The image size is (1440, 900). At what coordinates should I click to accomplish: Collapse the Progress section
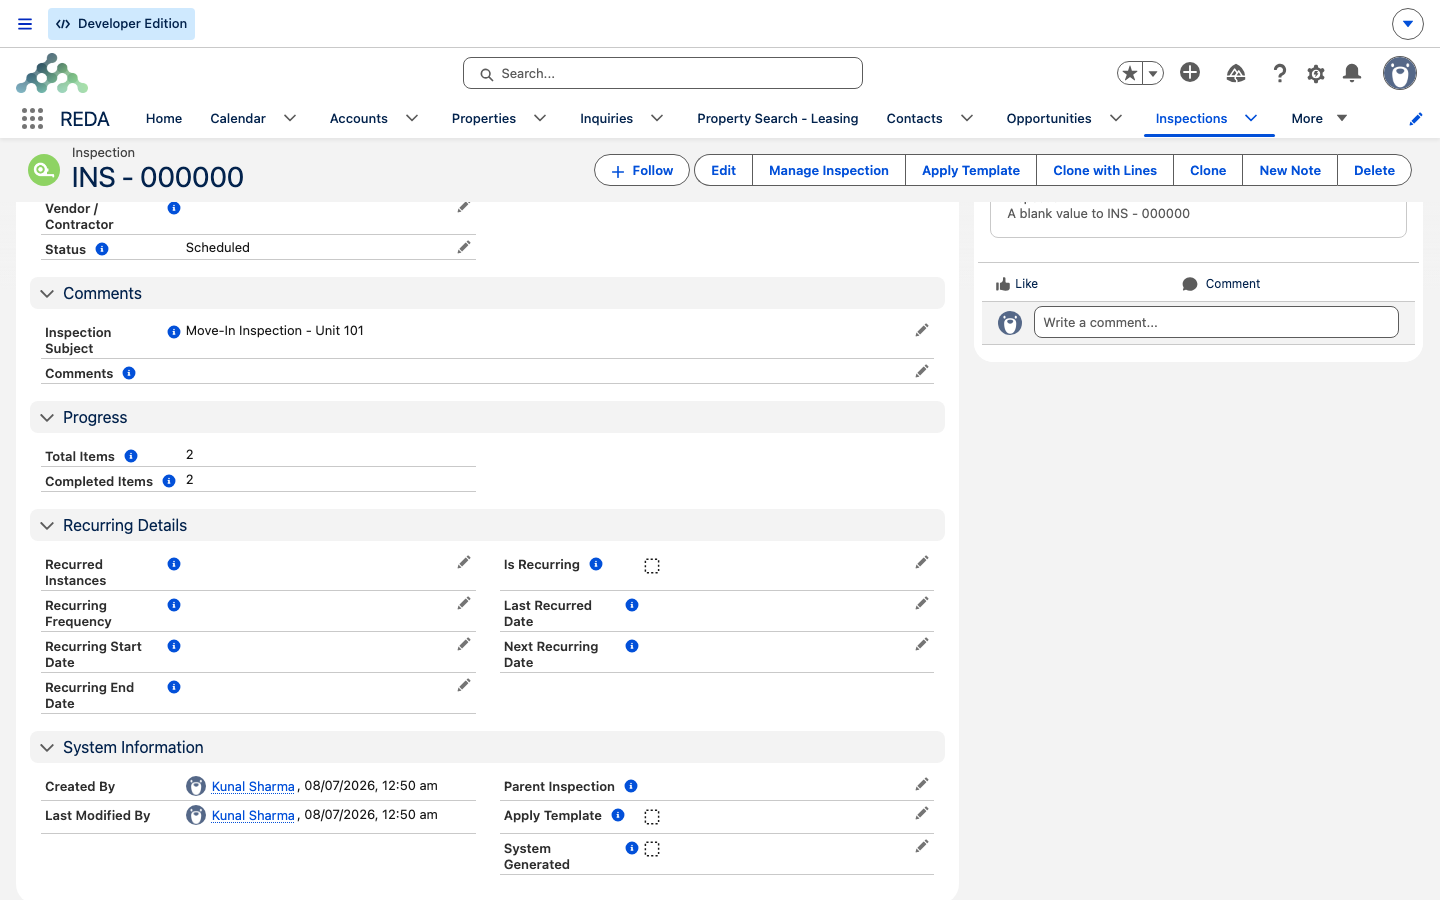(47, 418)
